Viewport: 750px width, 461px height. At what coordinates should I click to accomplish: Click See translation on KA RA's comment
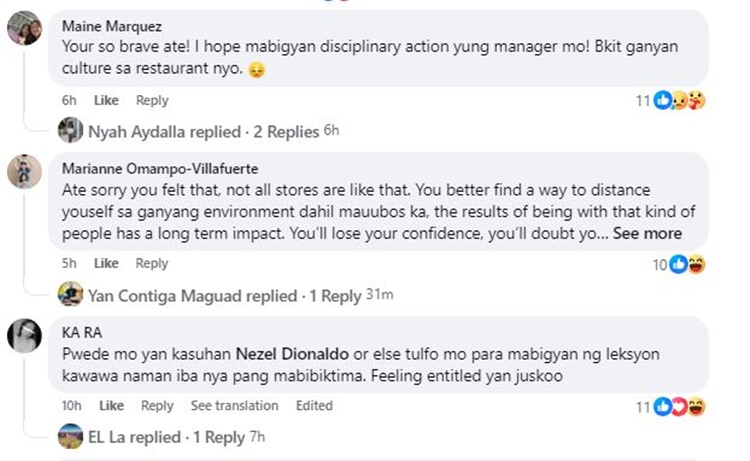234,406
